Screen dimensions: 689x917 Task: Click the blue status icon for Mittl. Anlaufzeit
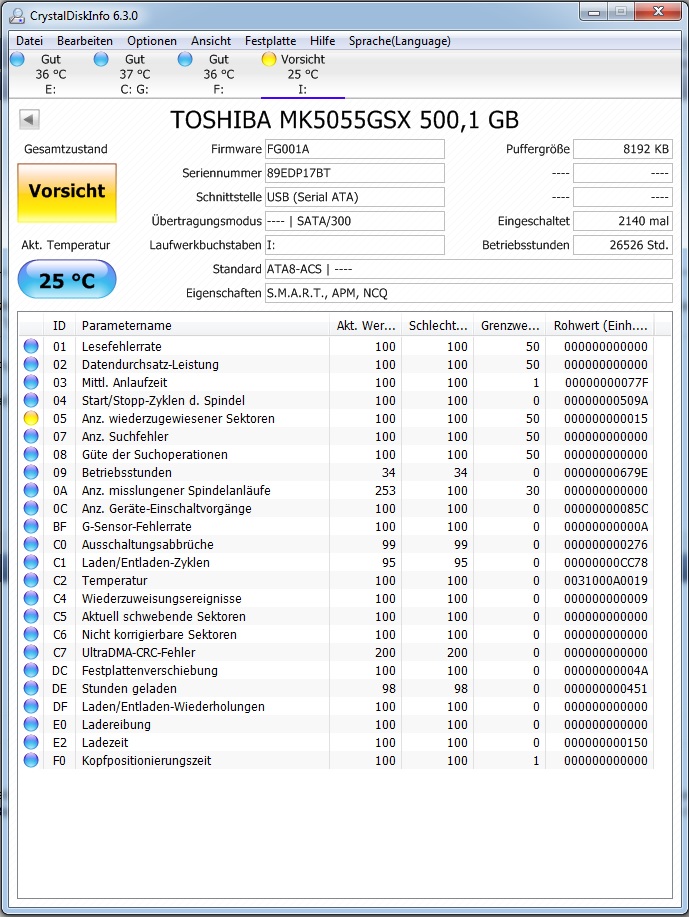click(31, 382)
